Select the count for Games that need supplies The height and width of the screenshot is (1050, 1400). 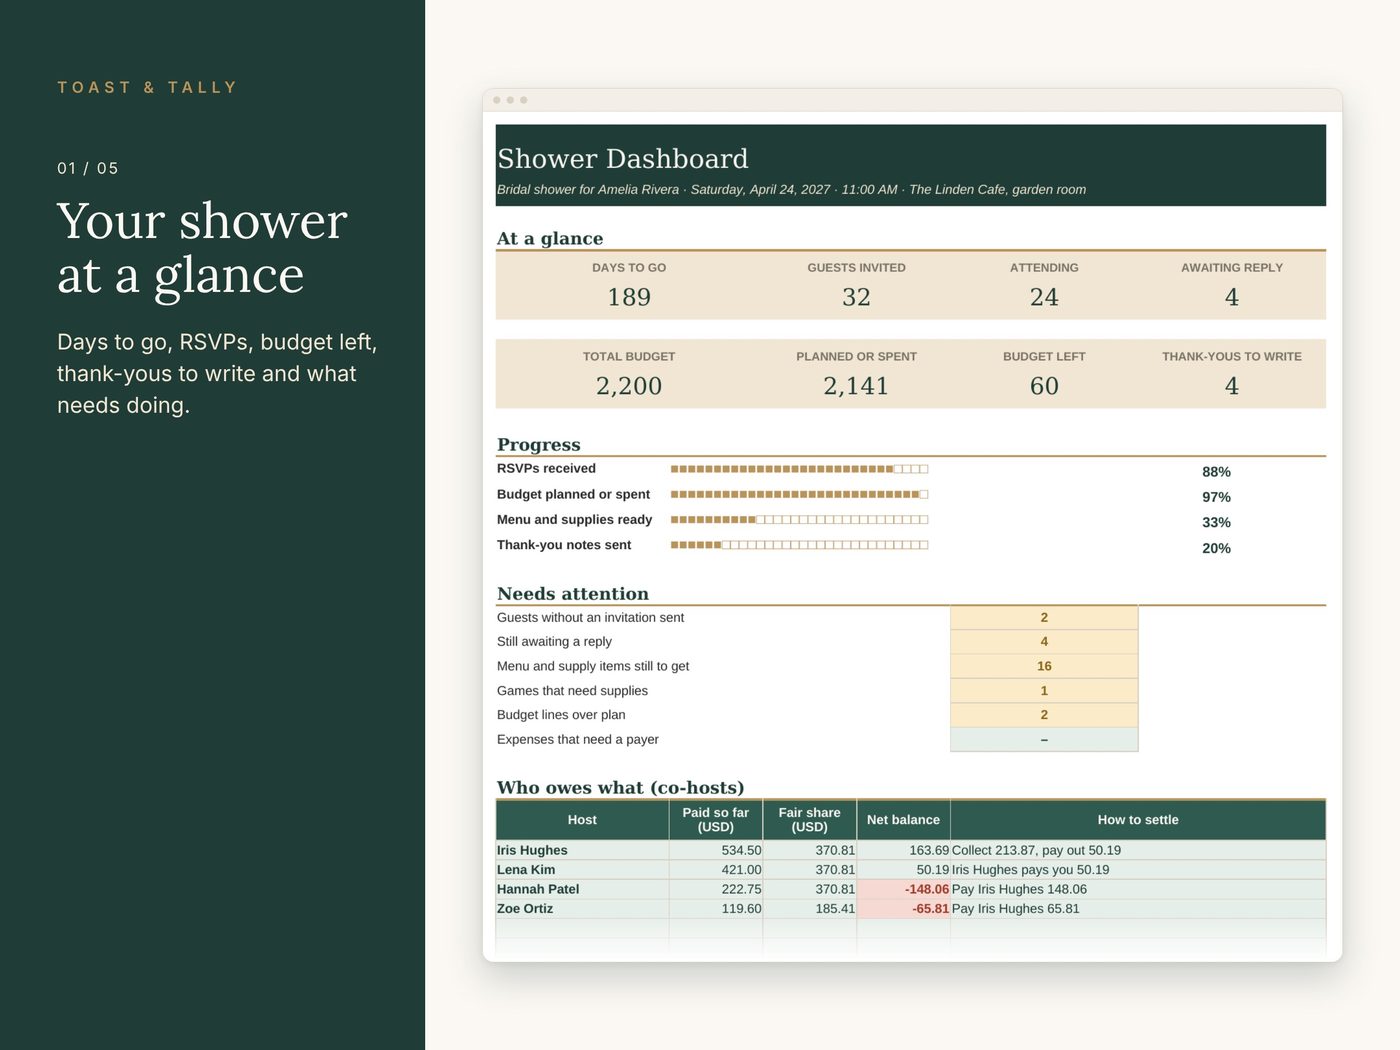click(x=1044, y=691)
